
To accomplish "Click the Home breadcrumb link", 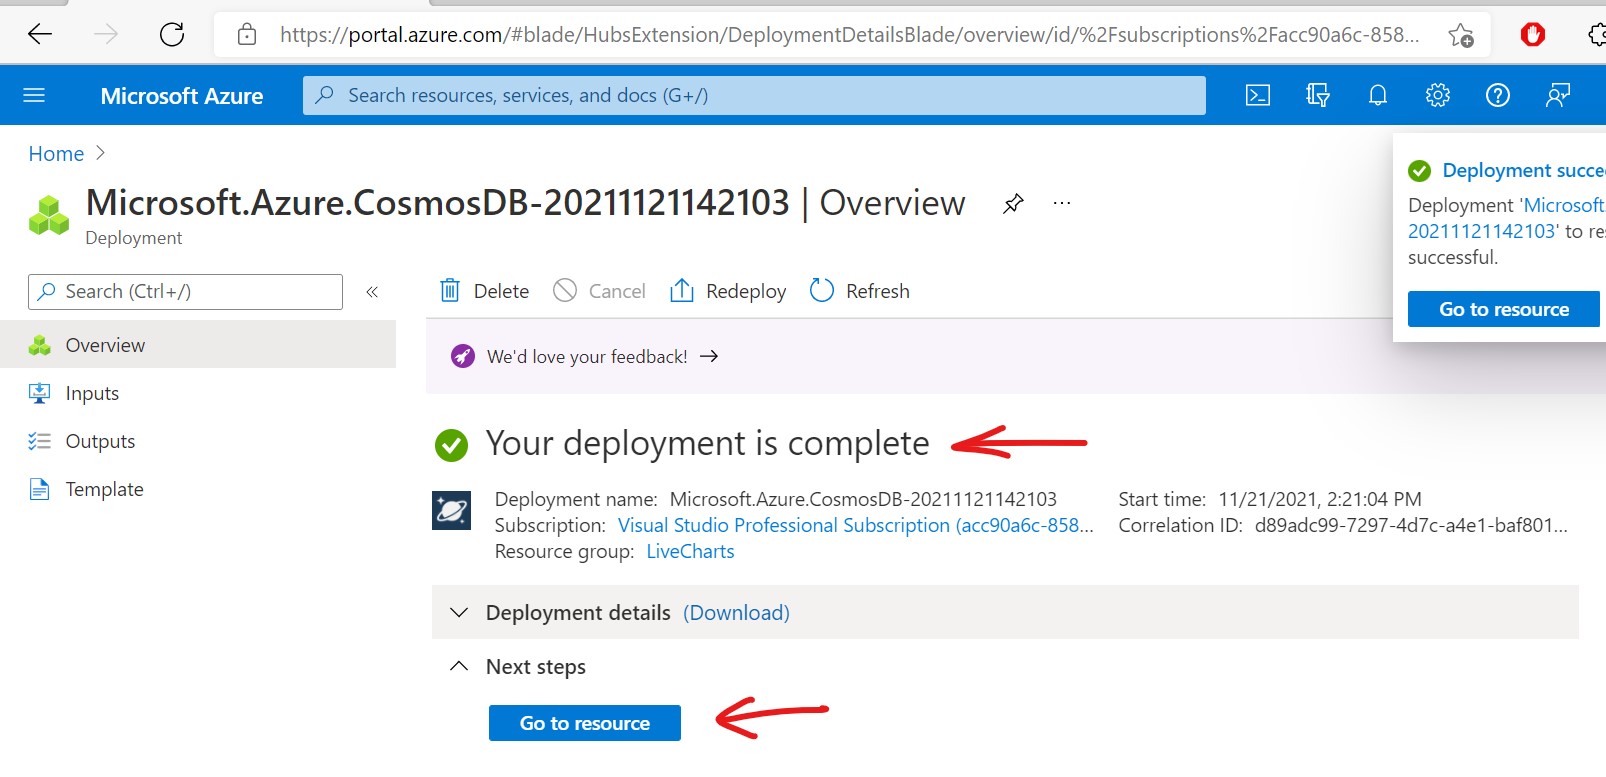I will click(x=56, y=154).
